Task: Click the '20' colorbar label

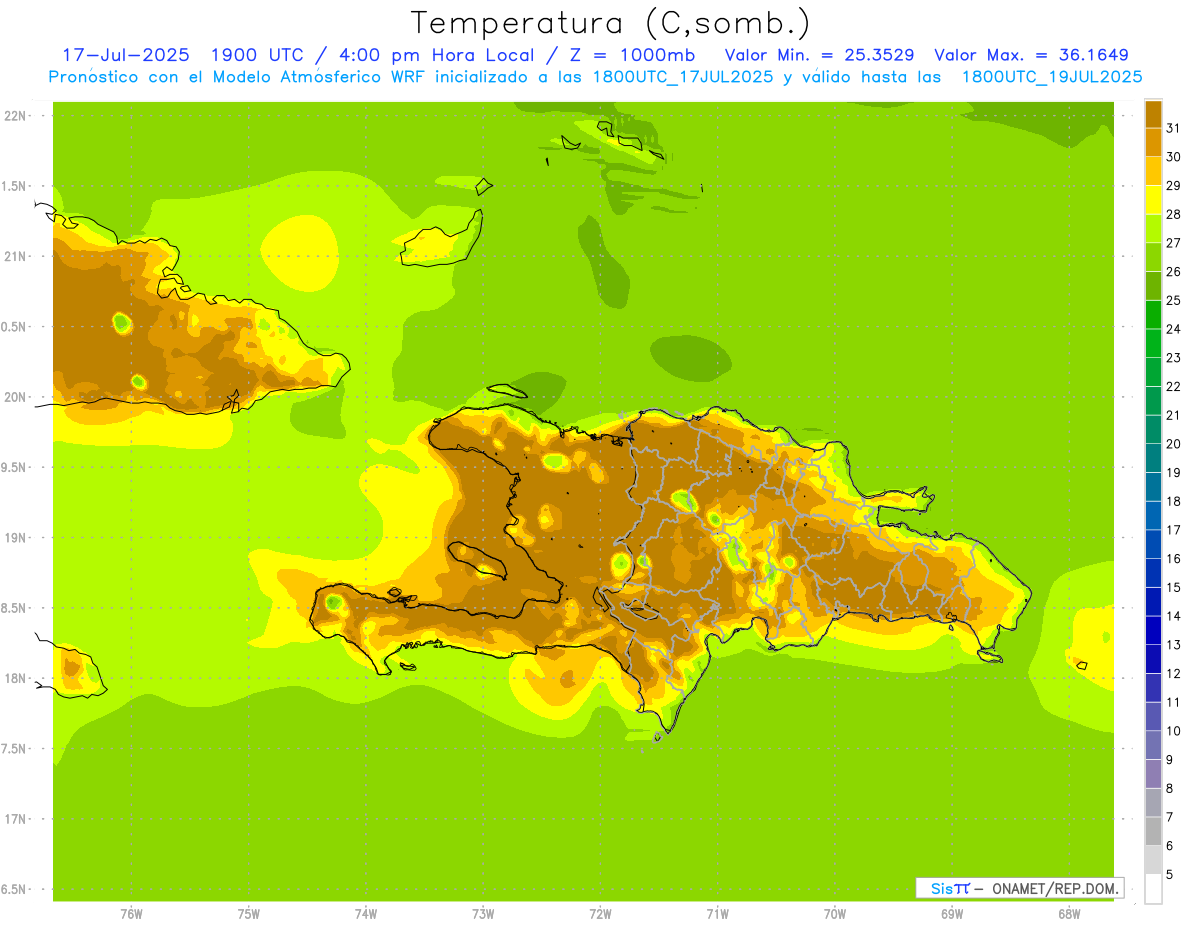Action: (1173, 444)
